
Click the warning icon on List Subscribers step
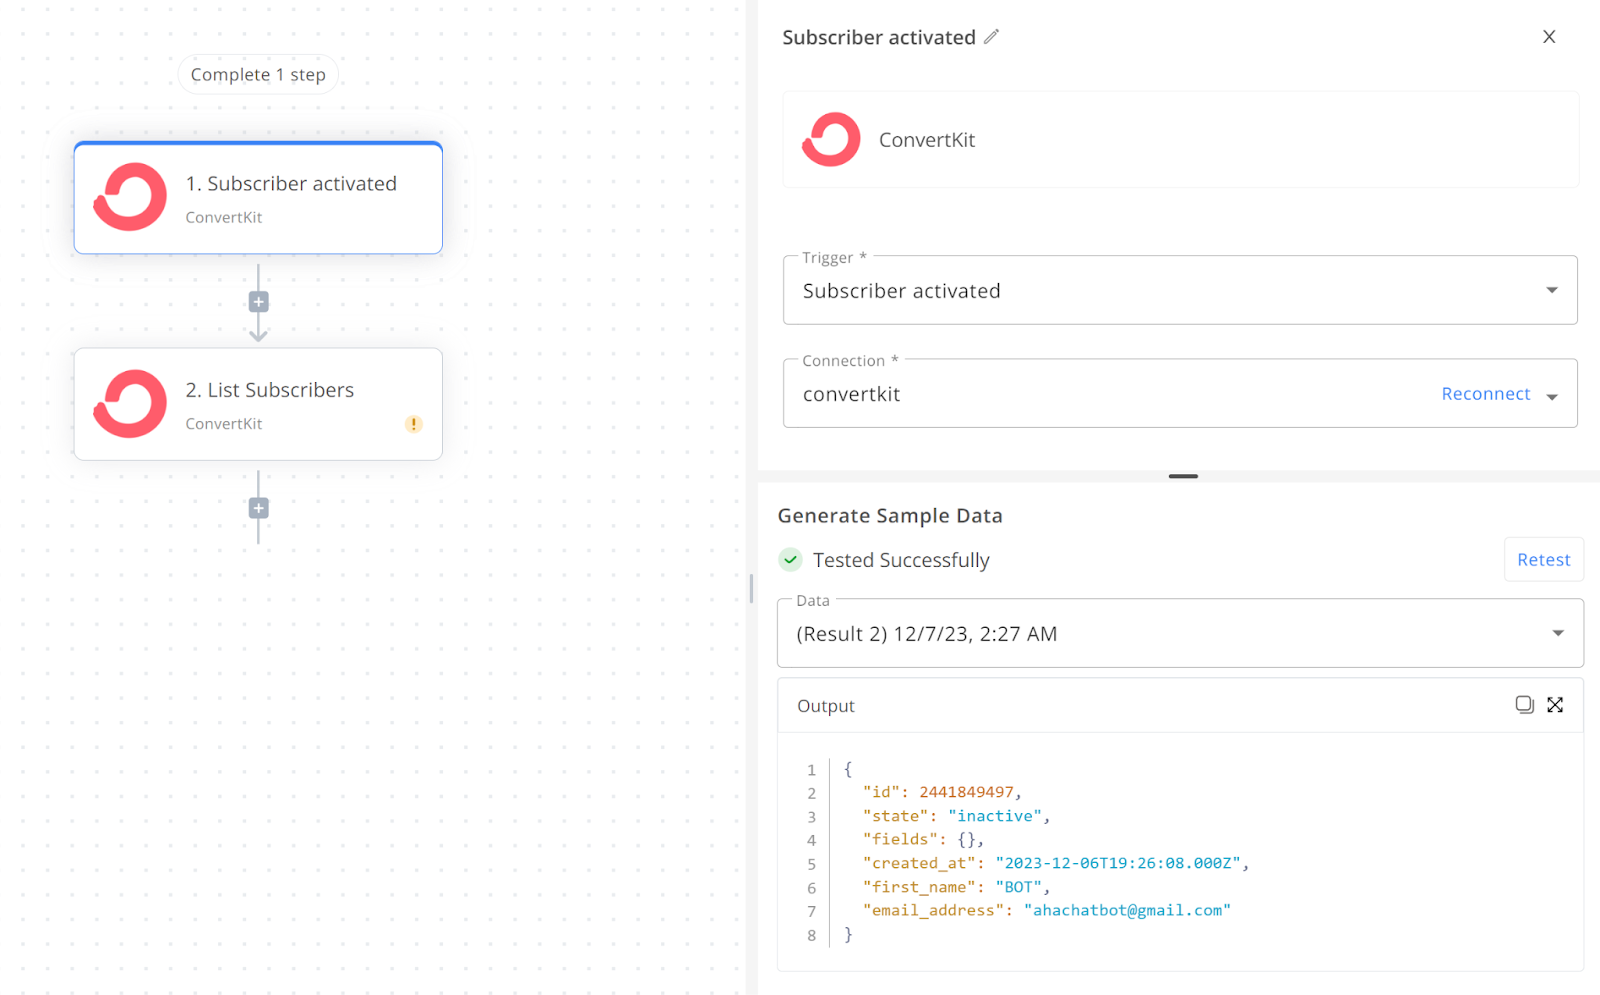point(413,424)
